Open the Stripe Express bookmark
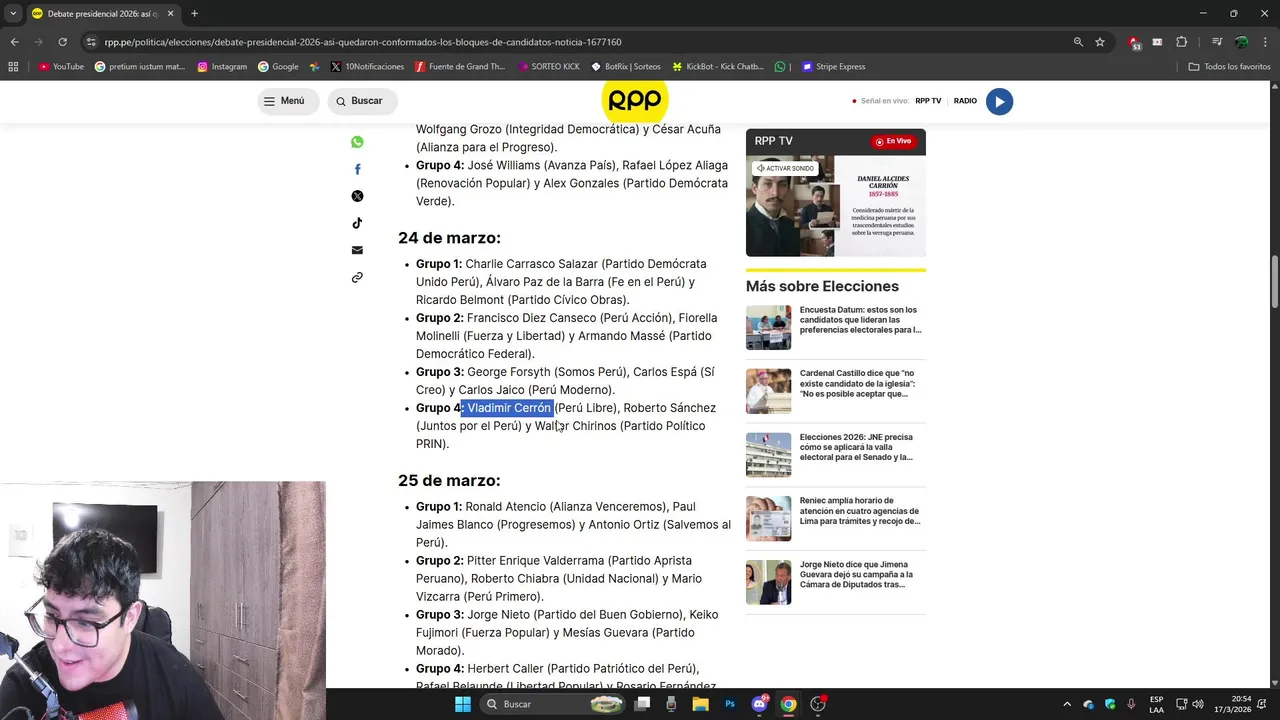1280x720 pixels. point(834,67)
